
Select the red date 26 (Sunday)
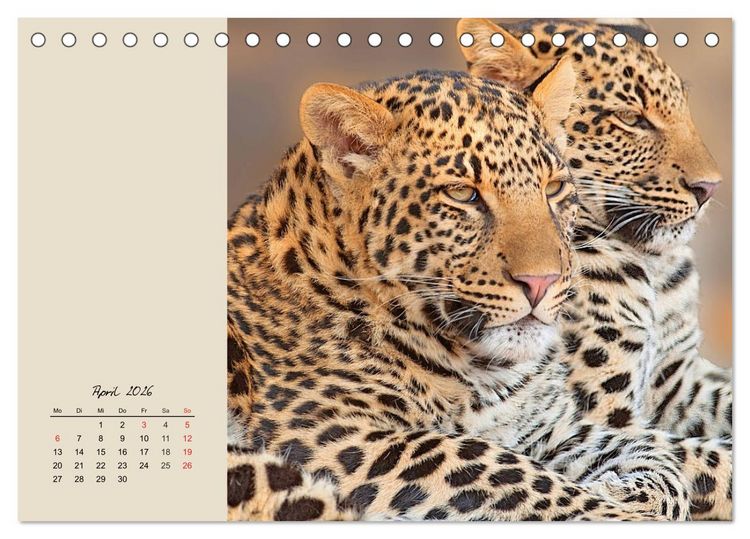[187, 465]
